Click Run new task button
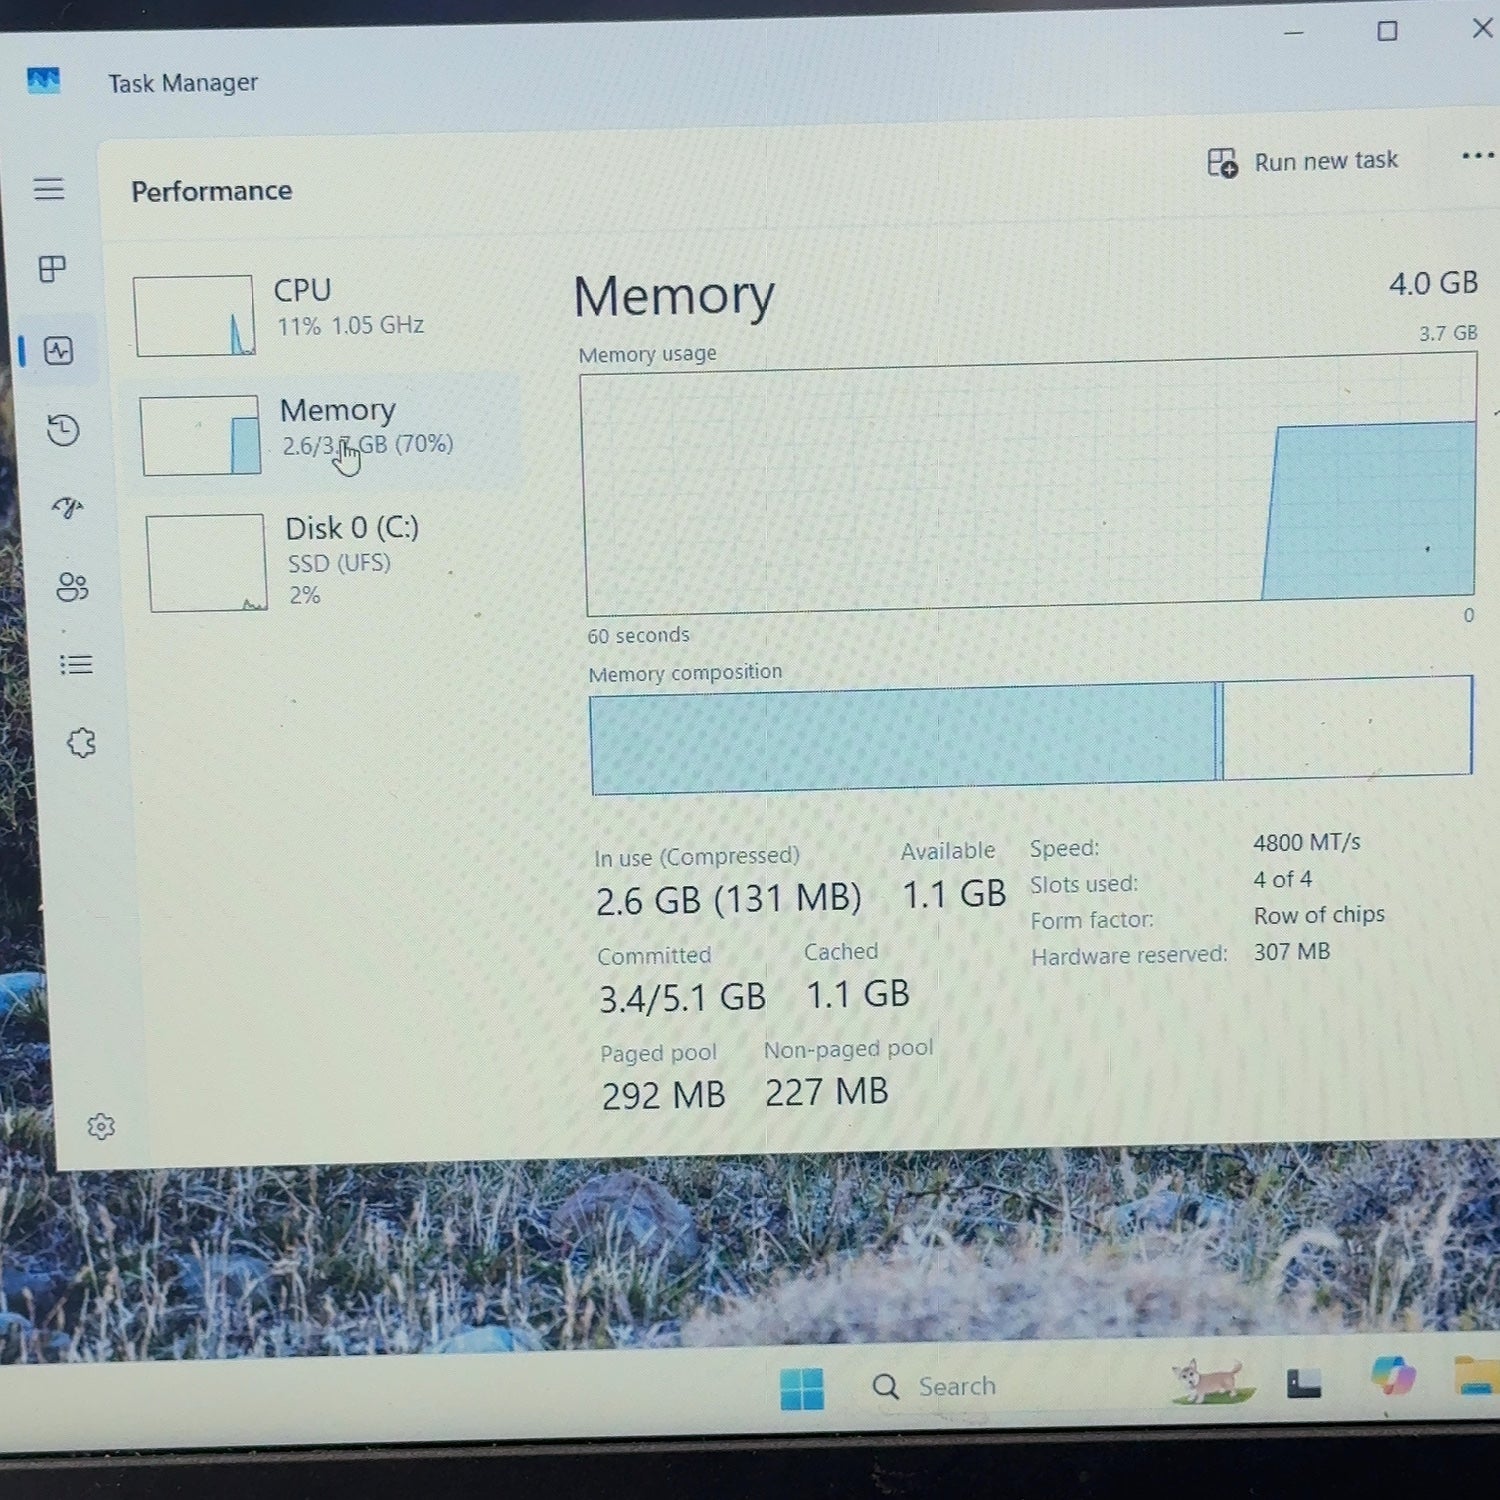This screenshot has width=1500, height=1500. (x=1302, y=162)
